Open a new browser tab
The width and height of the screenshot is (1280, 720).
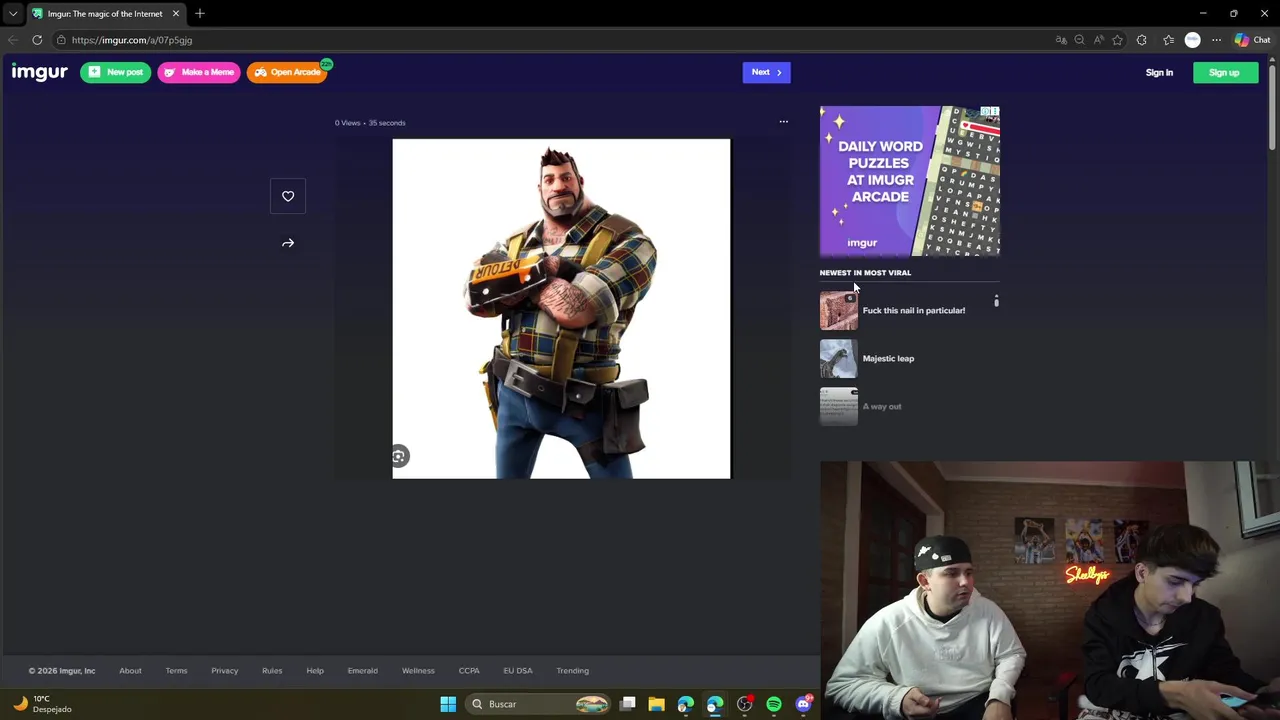click(200, 14)
